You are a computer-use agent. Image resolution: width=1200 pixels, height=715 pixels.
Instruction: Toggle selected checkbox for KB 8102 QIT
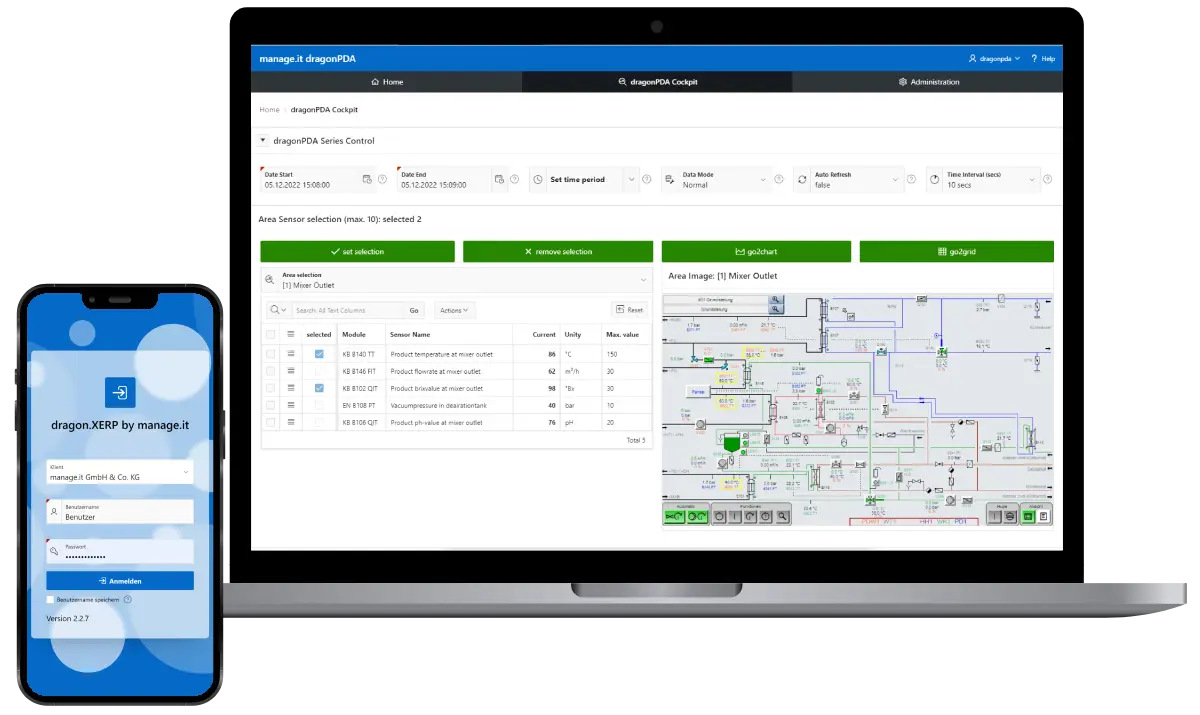[319, 388]
